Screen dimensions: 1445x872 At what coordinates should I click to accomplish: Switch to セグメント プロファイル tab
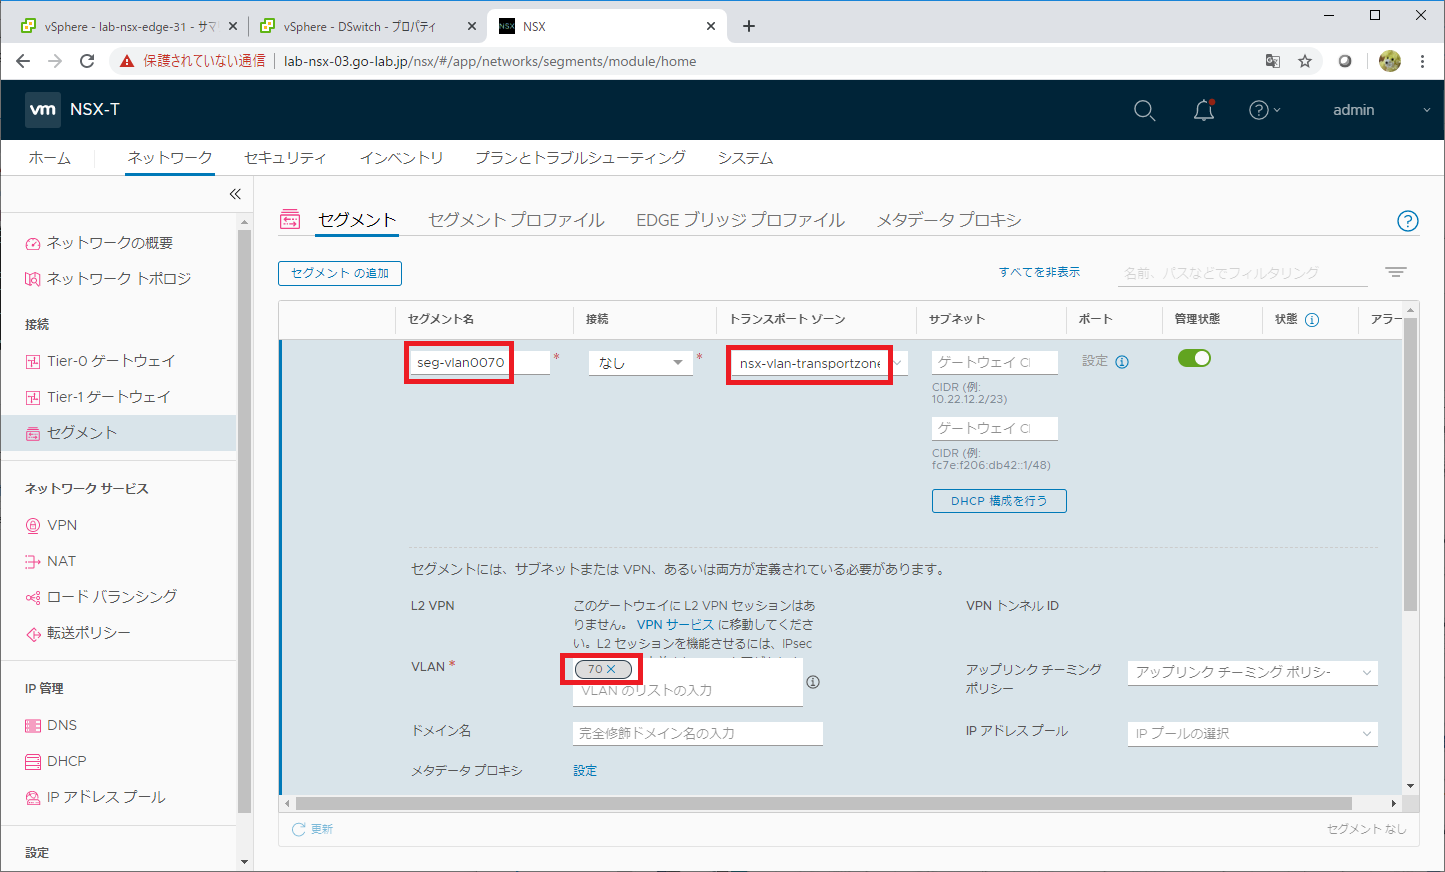click(x=516, y=220)
